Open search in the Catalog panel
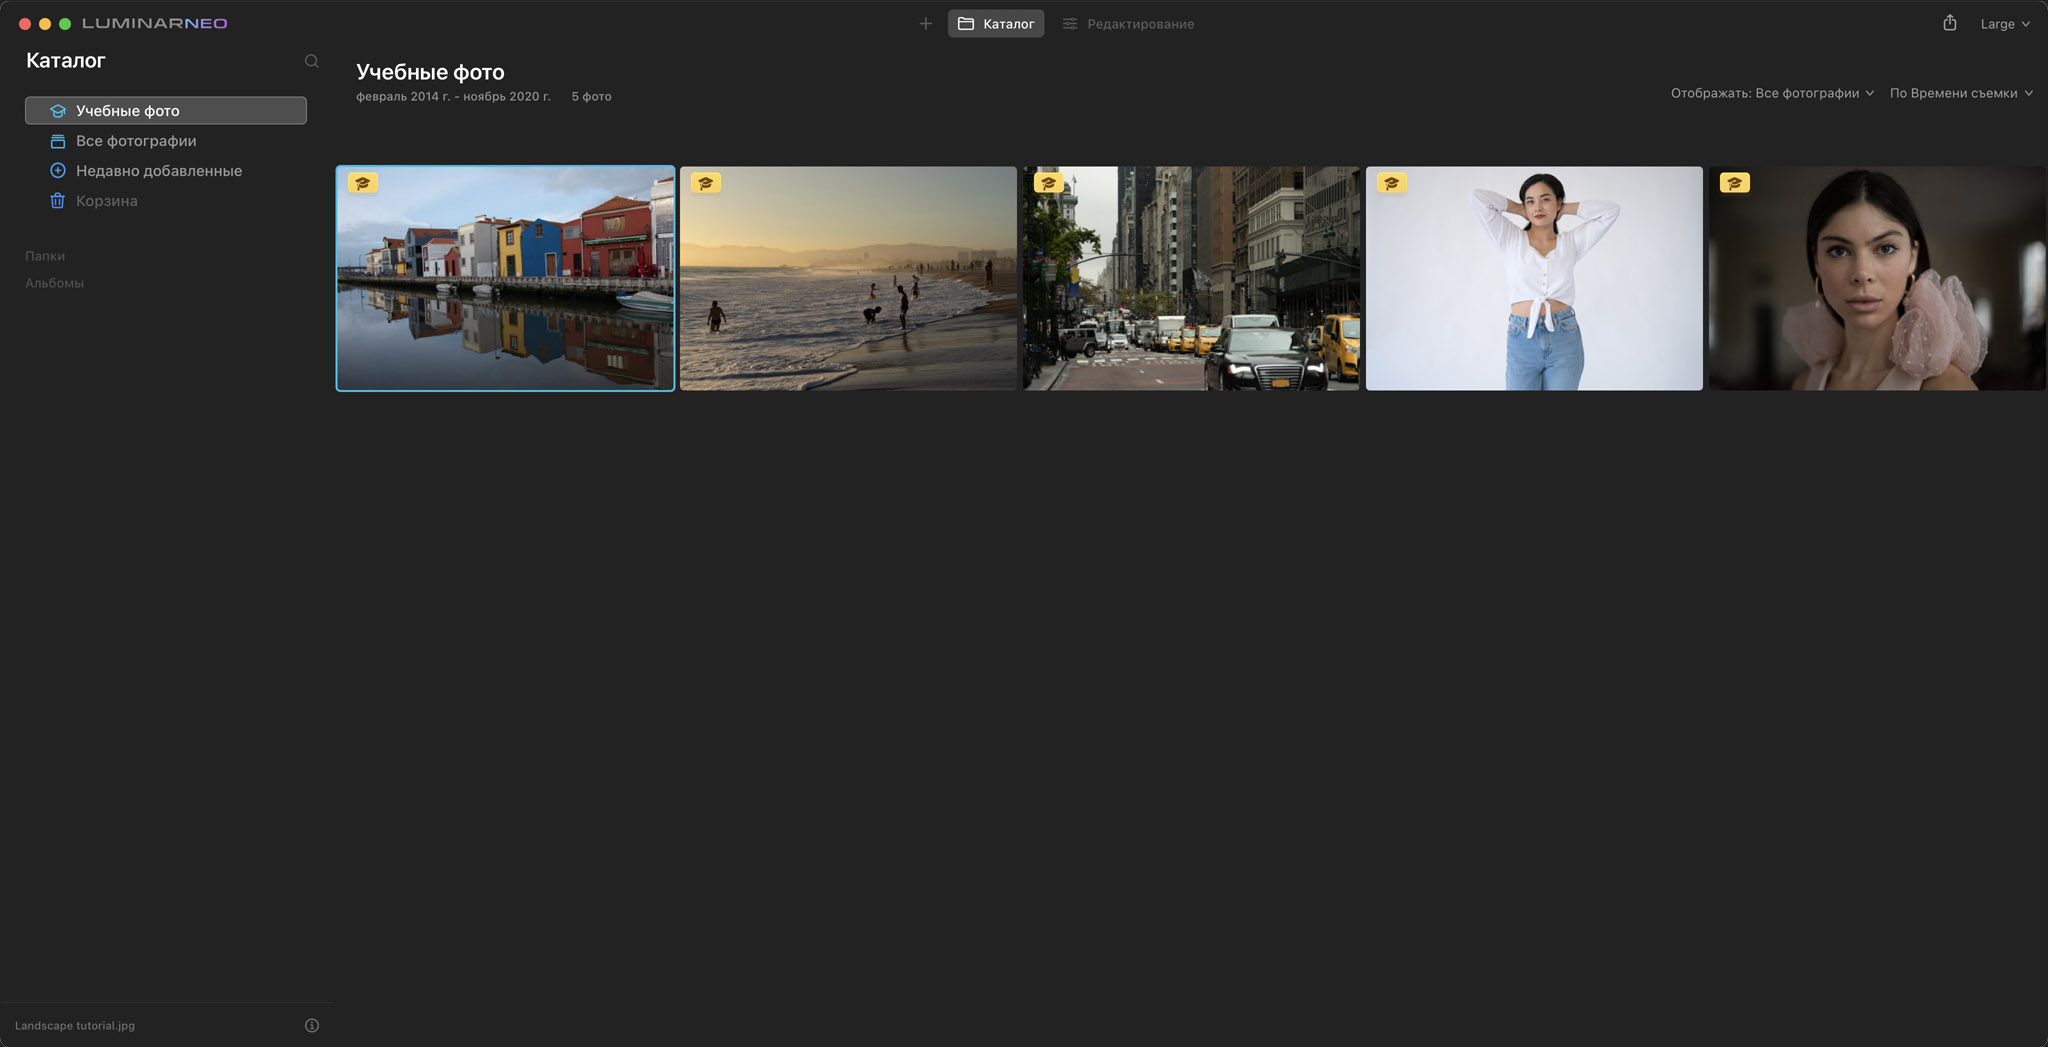The height and width of the screenshot is (1047, 2048). [x=311, y=60]
